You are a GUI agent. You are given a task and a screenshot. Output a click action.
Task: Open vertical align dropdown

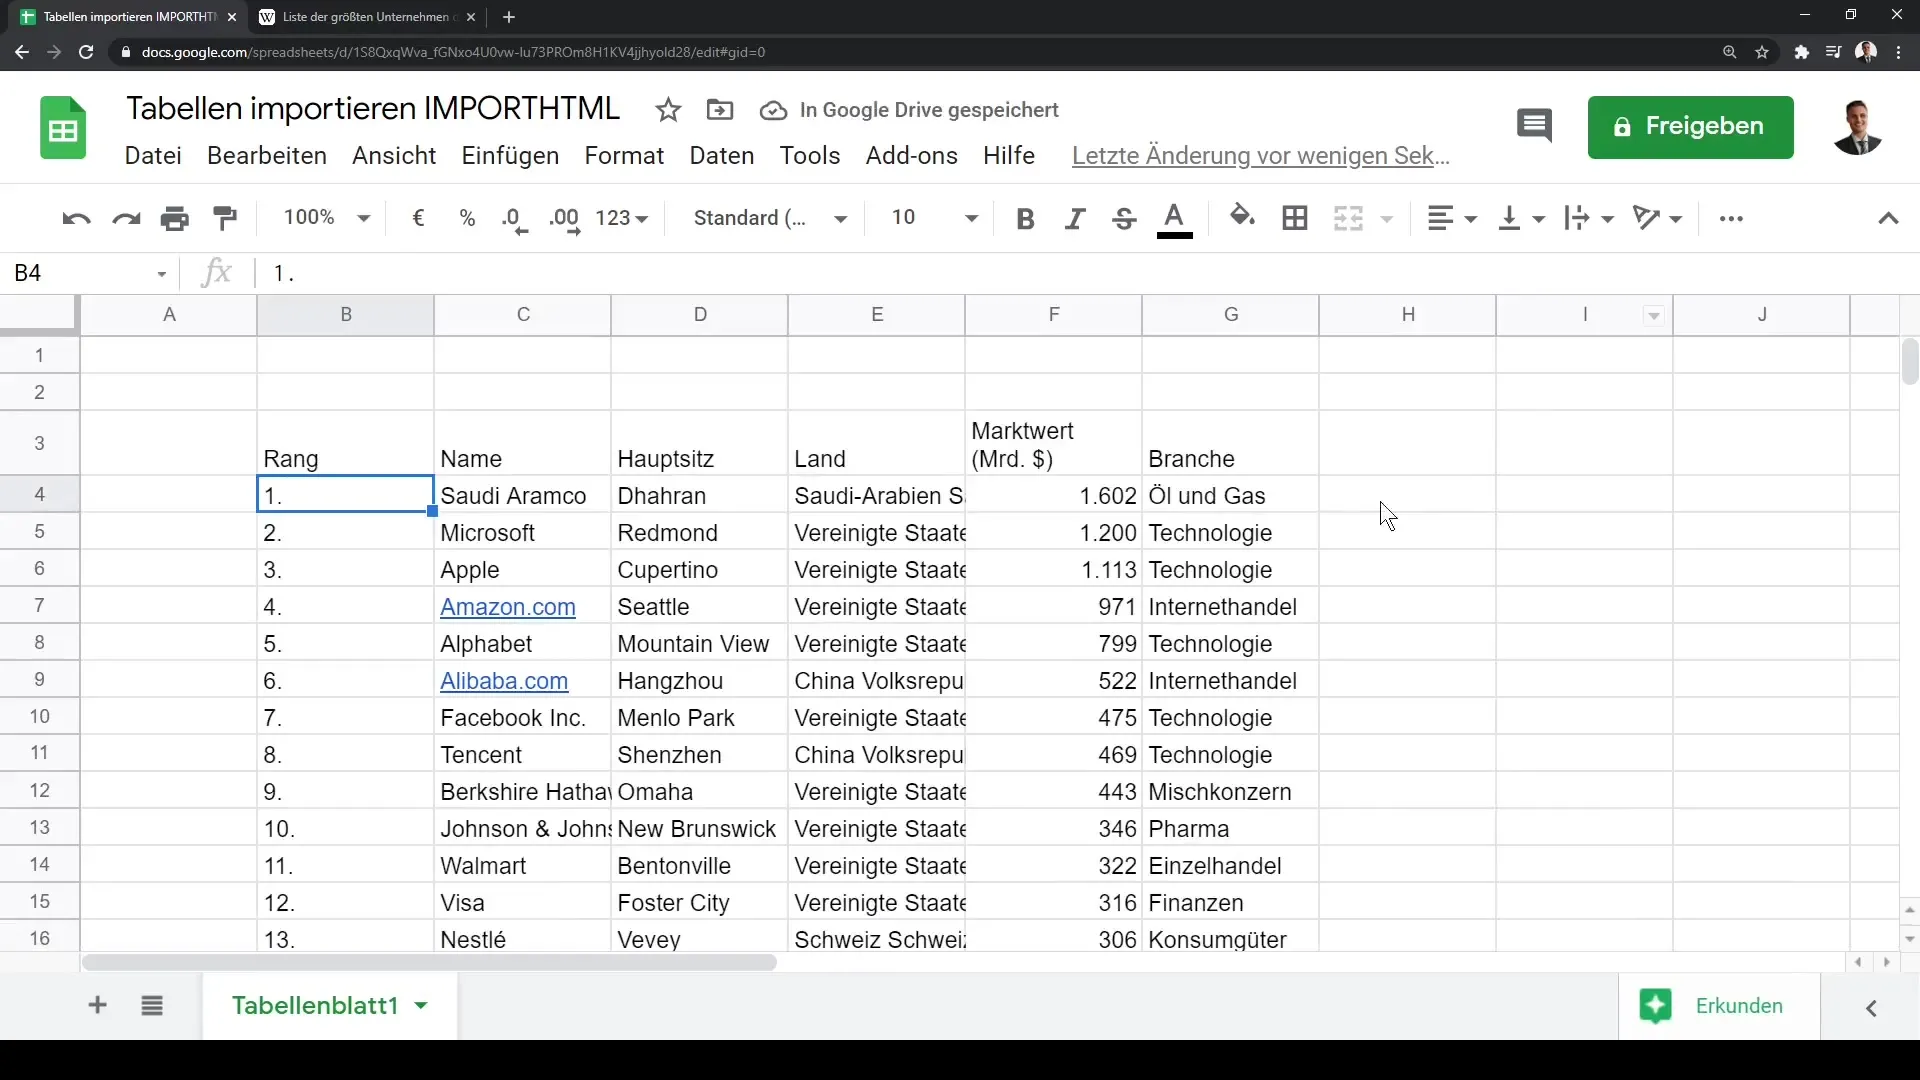tap(1521, 218)
